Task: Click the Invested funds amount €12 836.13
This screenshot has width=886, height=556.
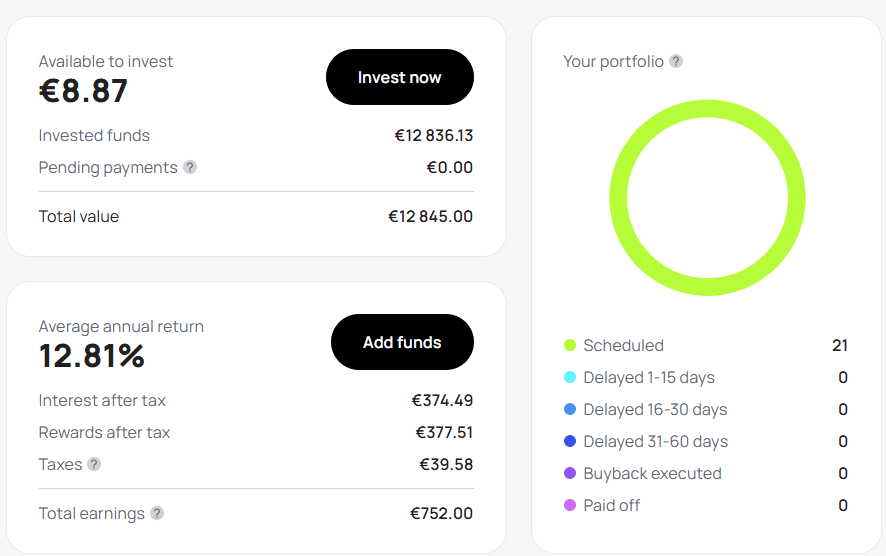Action: 434,136
